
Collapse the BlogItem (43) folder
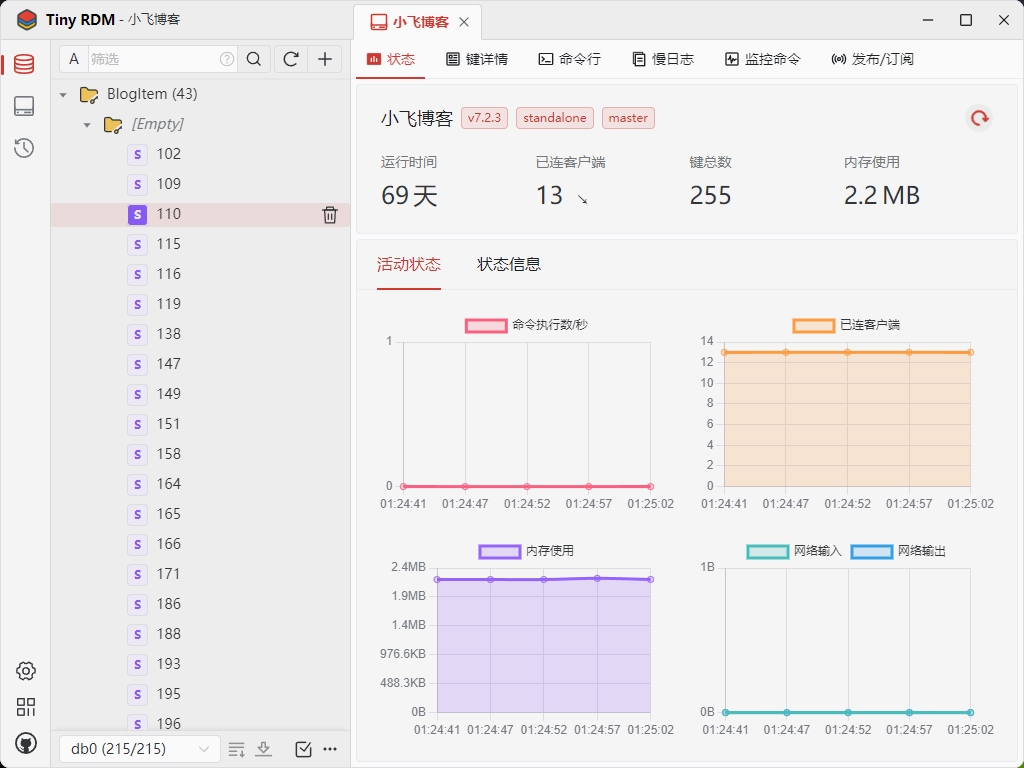pyautogui.click(x=64, y=94)
